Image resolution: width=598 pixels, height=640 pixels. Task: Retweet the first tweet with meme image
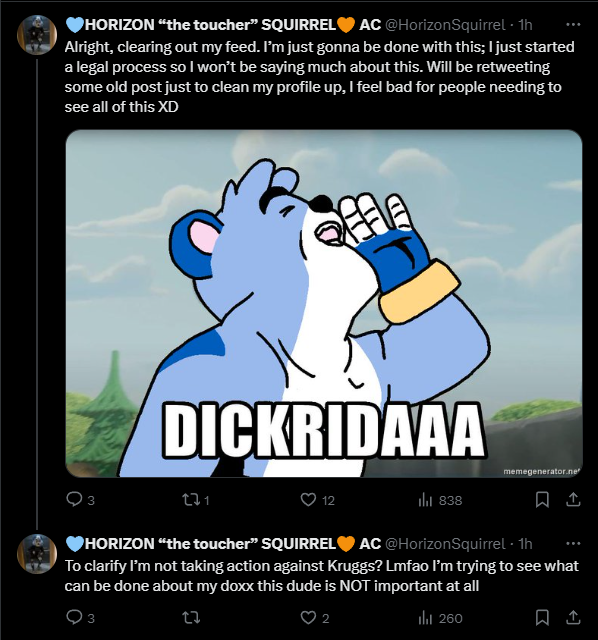pyautogui.click(x=196, y=500)
